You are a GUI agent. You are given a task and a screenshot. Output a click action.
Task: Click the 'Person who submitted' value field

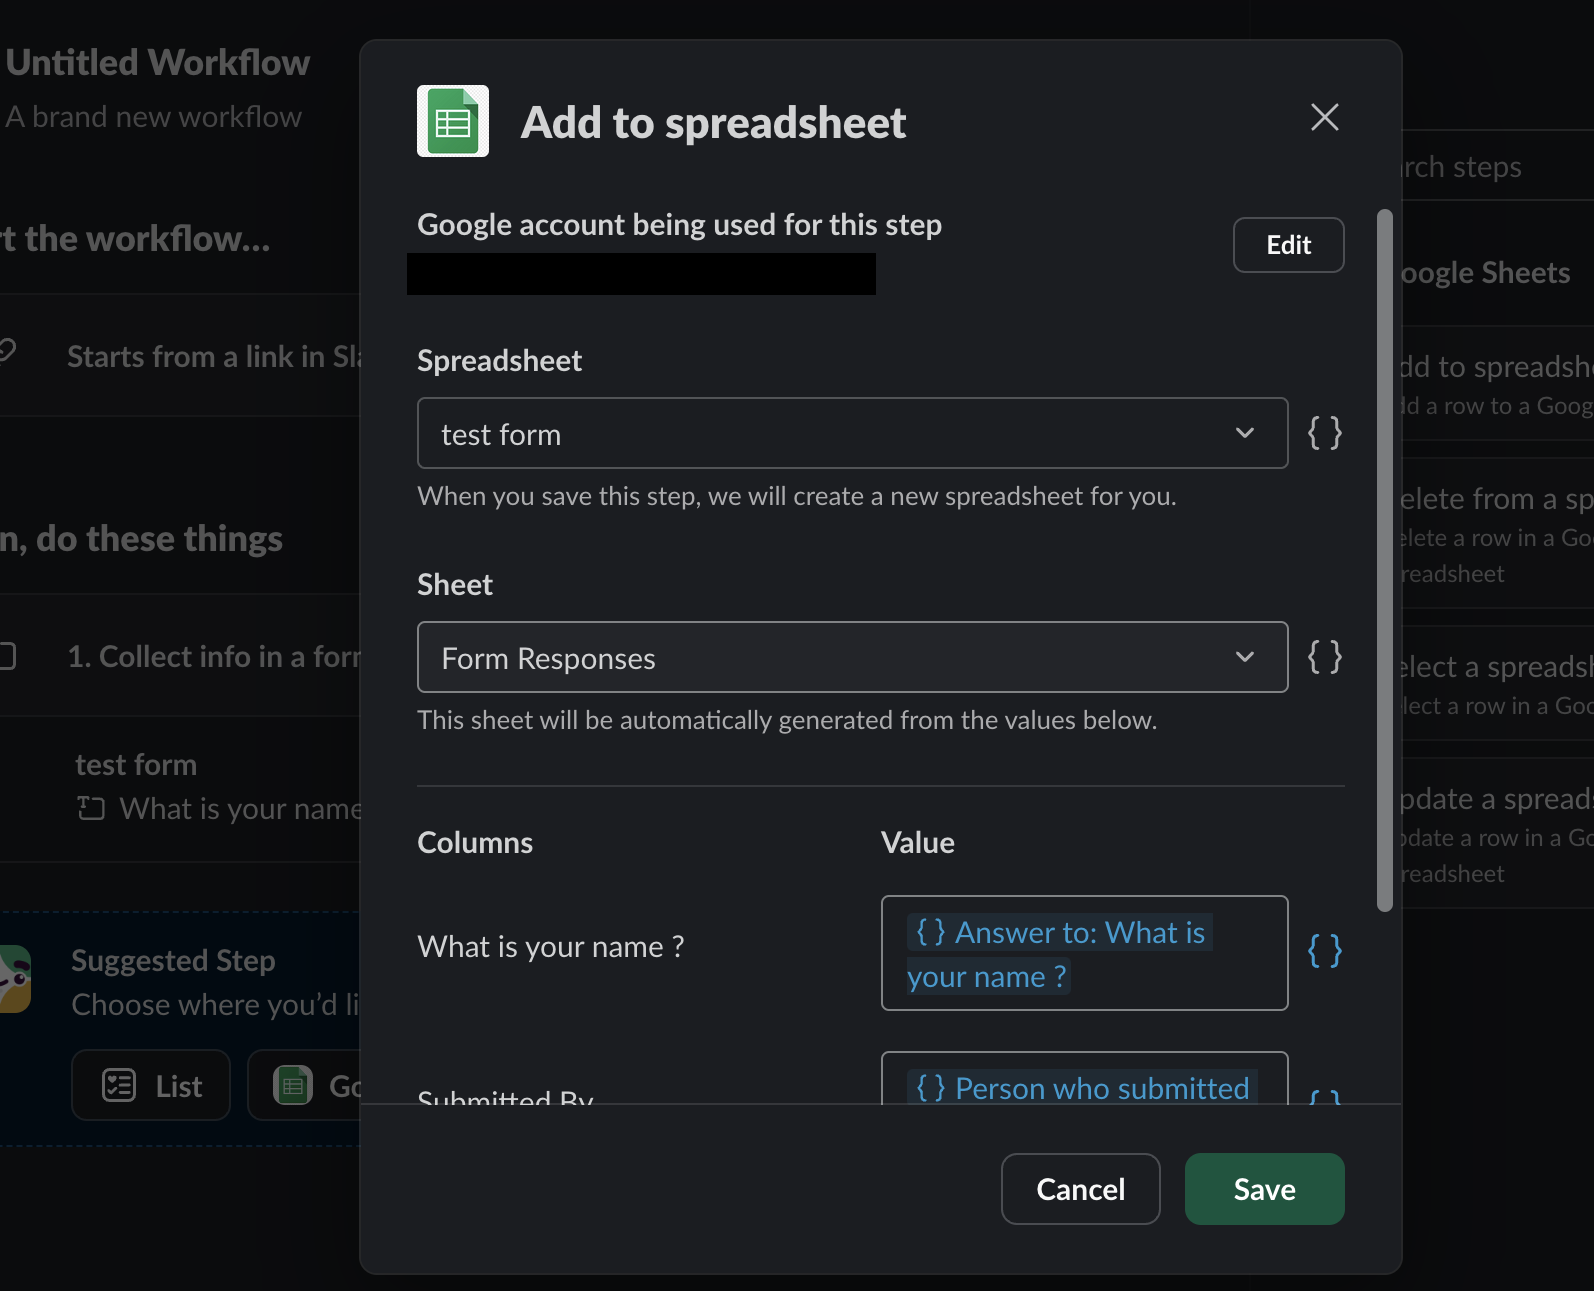point(1084,1084)
